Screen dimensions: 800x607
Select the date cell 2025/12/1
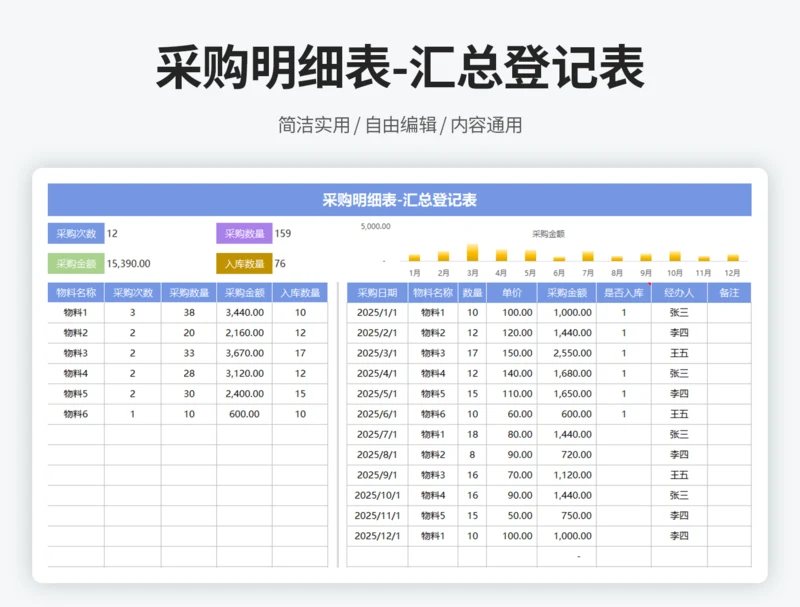(x=378, y=536)
